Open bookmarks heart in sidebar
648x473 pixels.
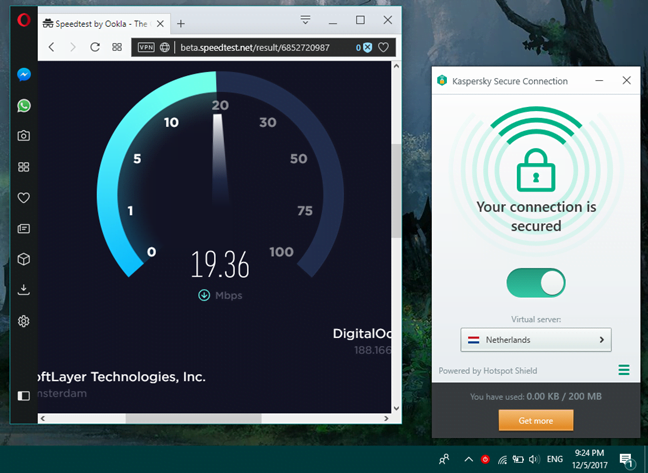[x=24, y=198]
